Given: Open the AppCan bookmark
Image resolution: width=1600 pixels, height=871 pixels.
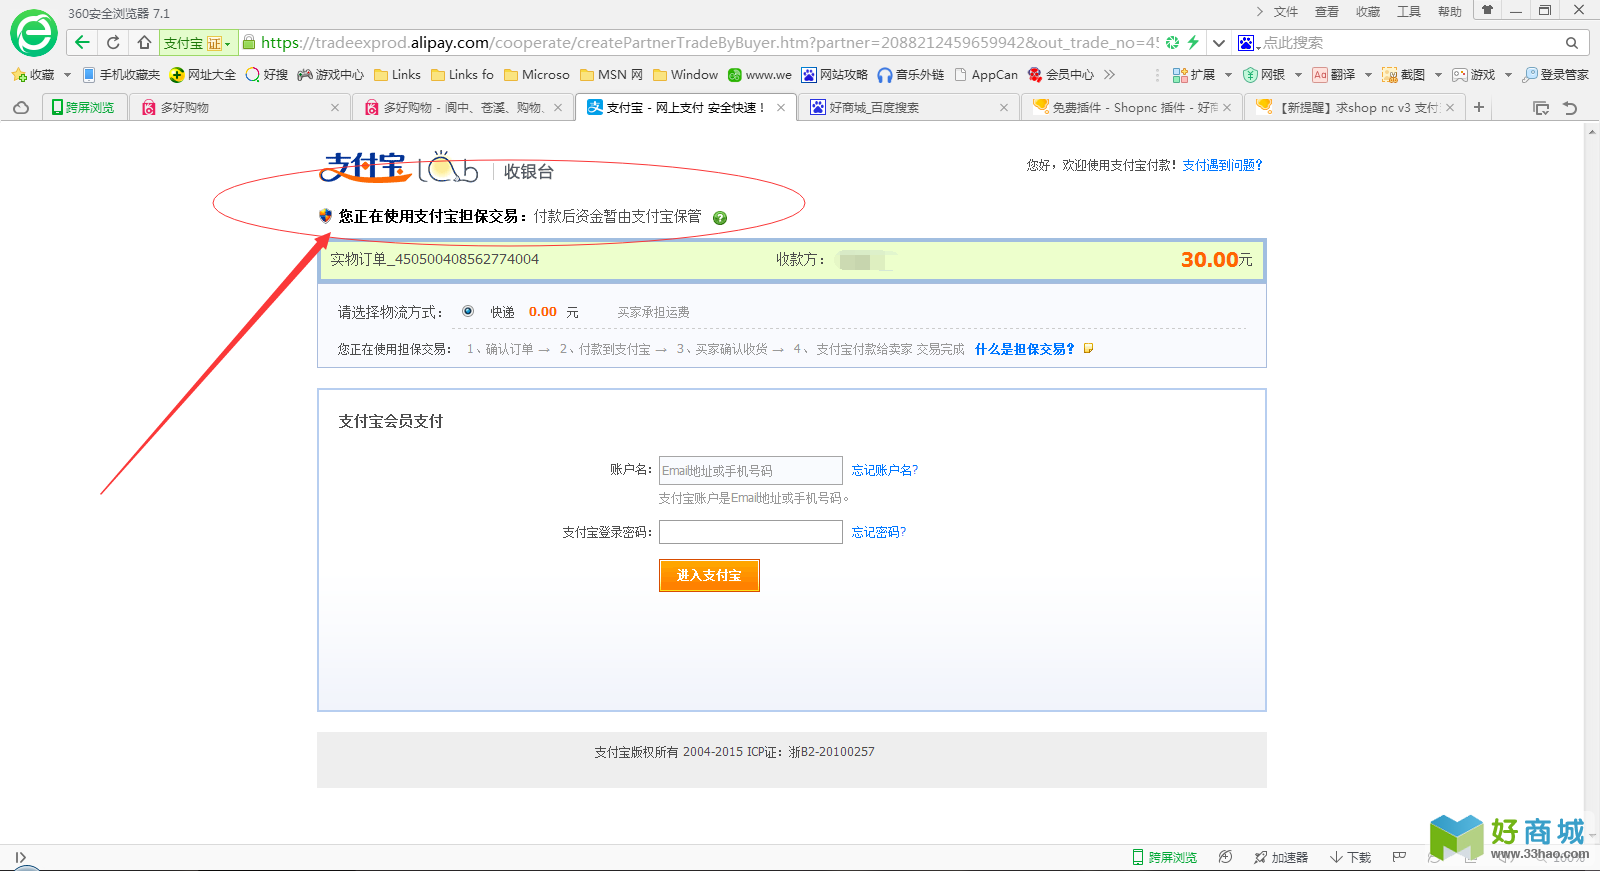Looking at the screenshot, I should pyautogui.click(x=986, y=75).
